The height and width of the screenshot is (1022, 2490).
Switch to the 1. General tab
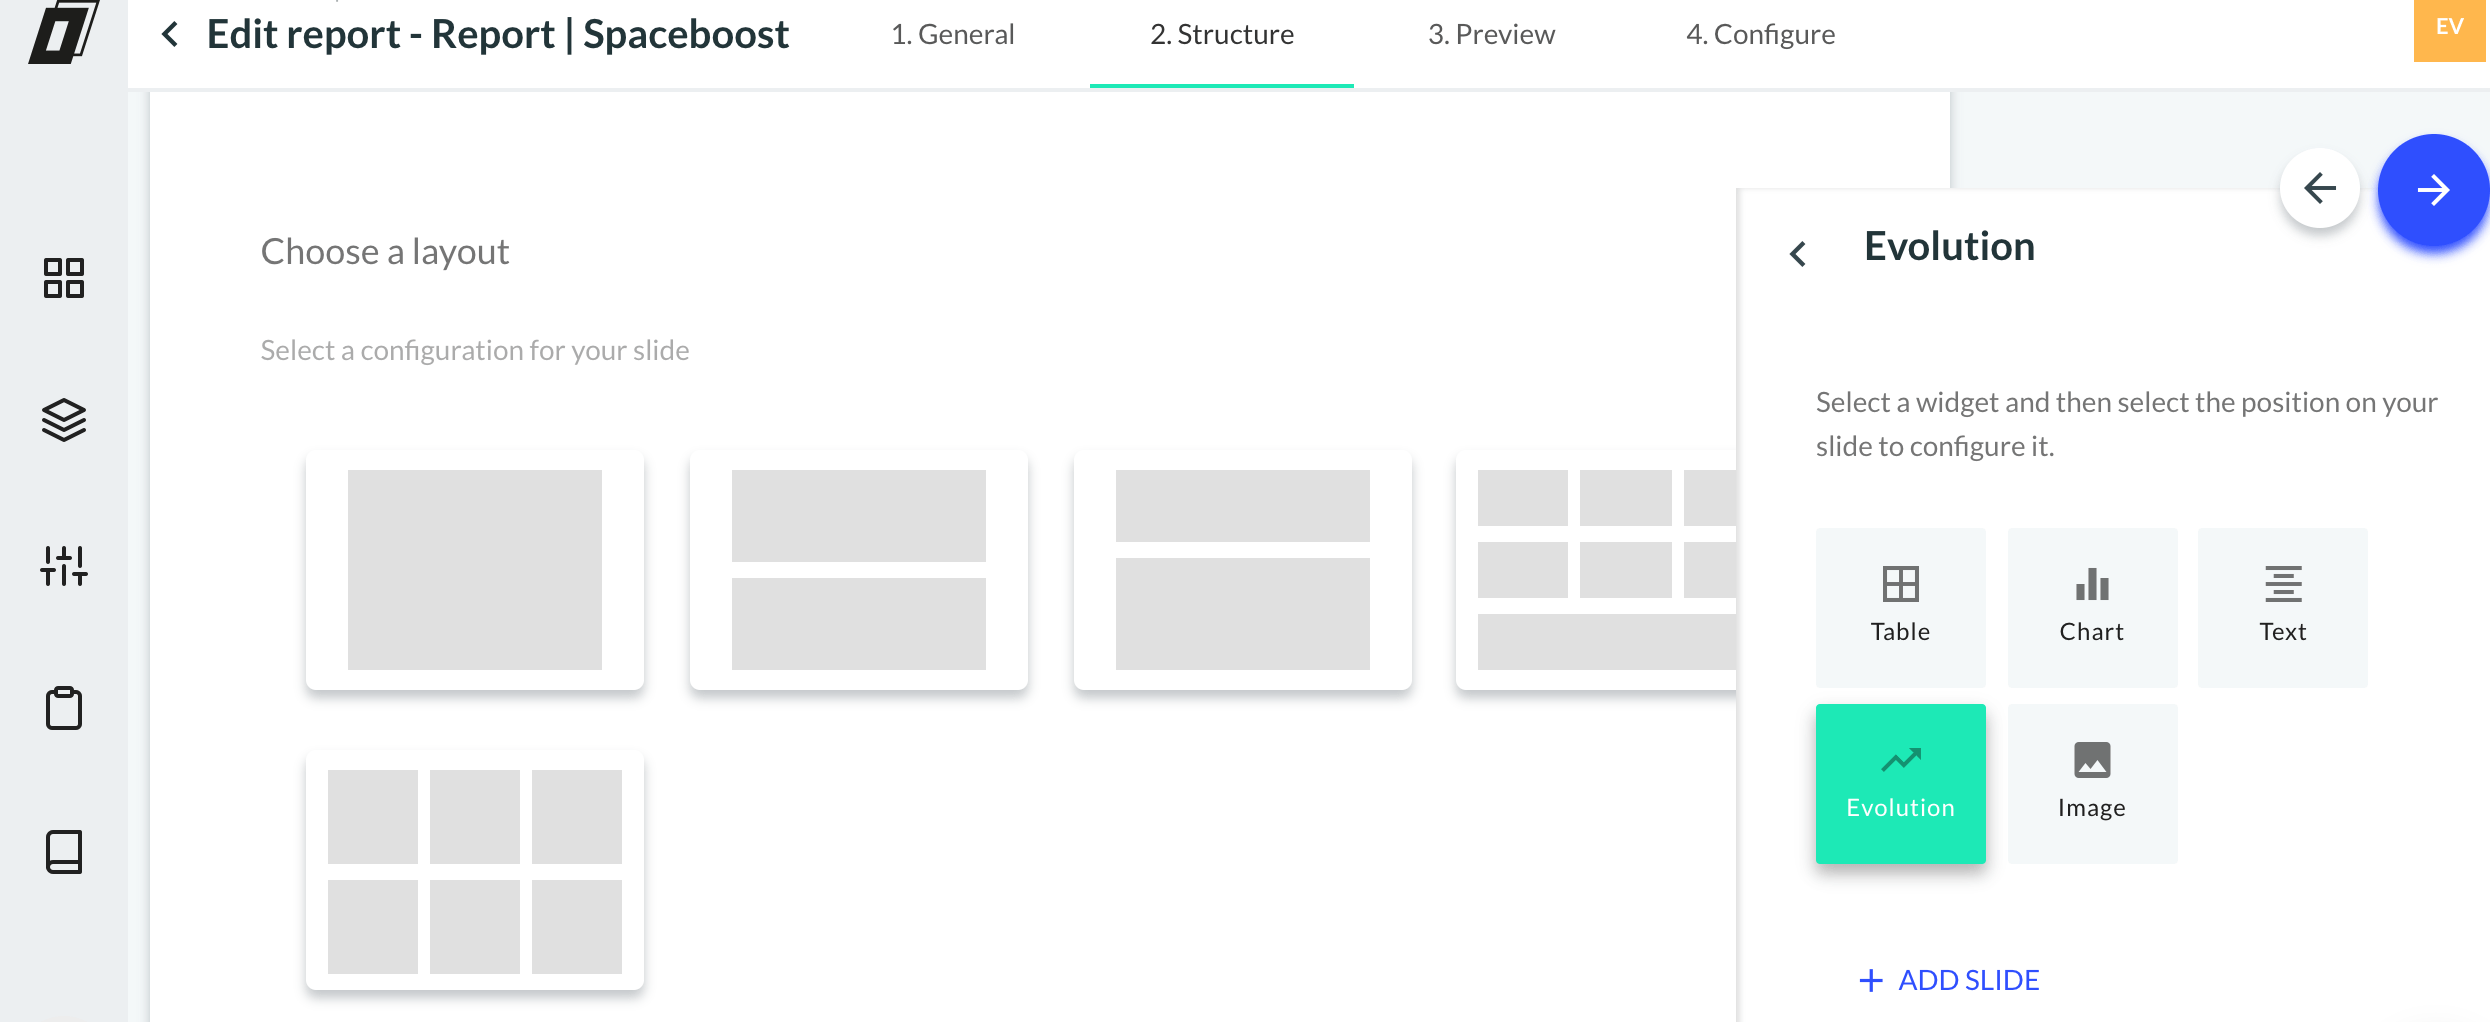(x=953, y=35)
